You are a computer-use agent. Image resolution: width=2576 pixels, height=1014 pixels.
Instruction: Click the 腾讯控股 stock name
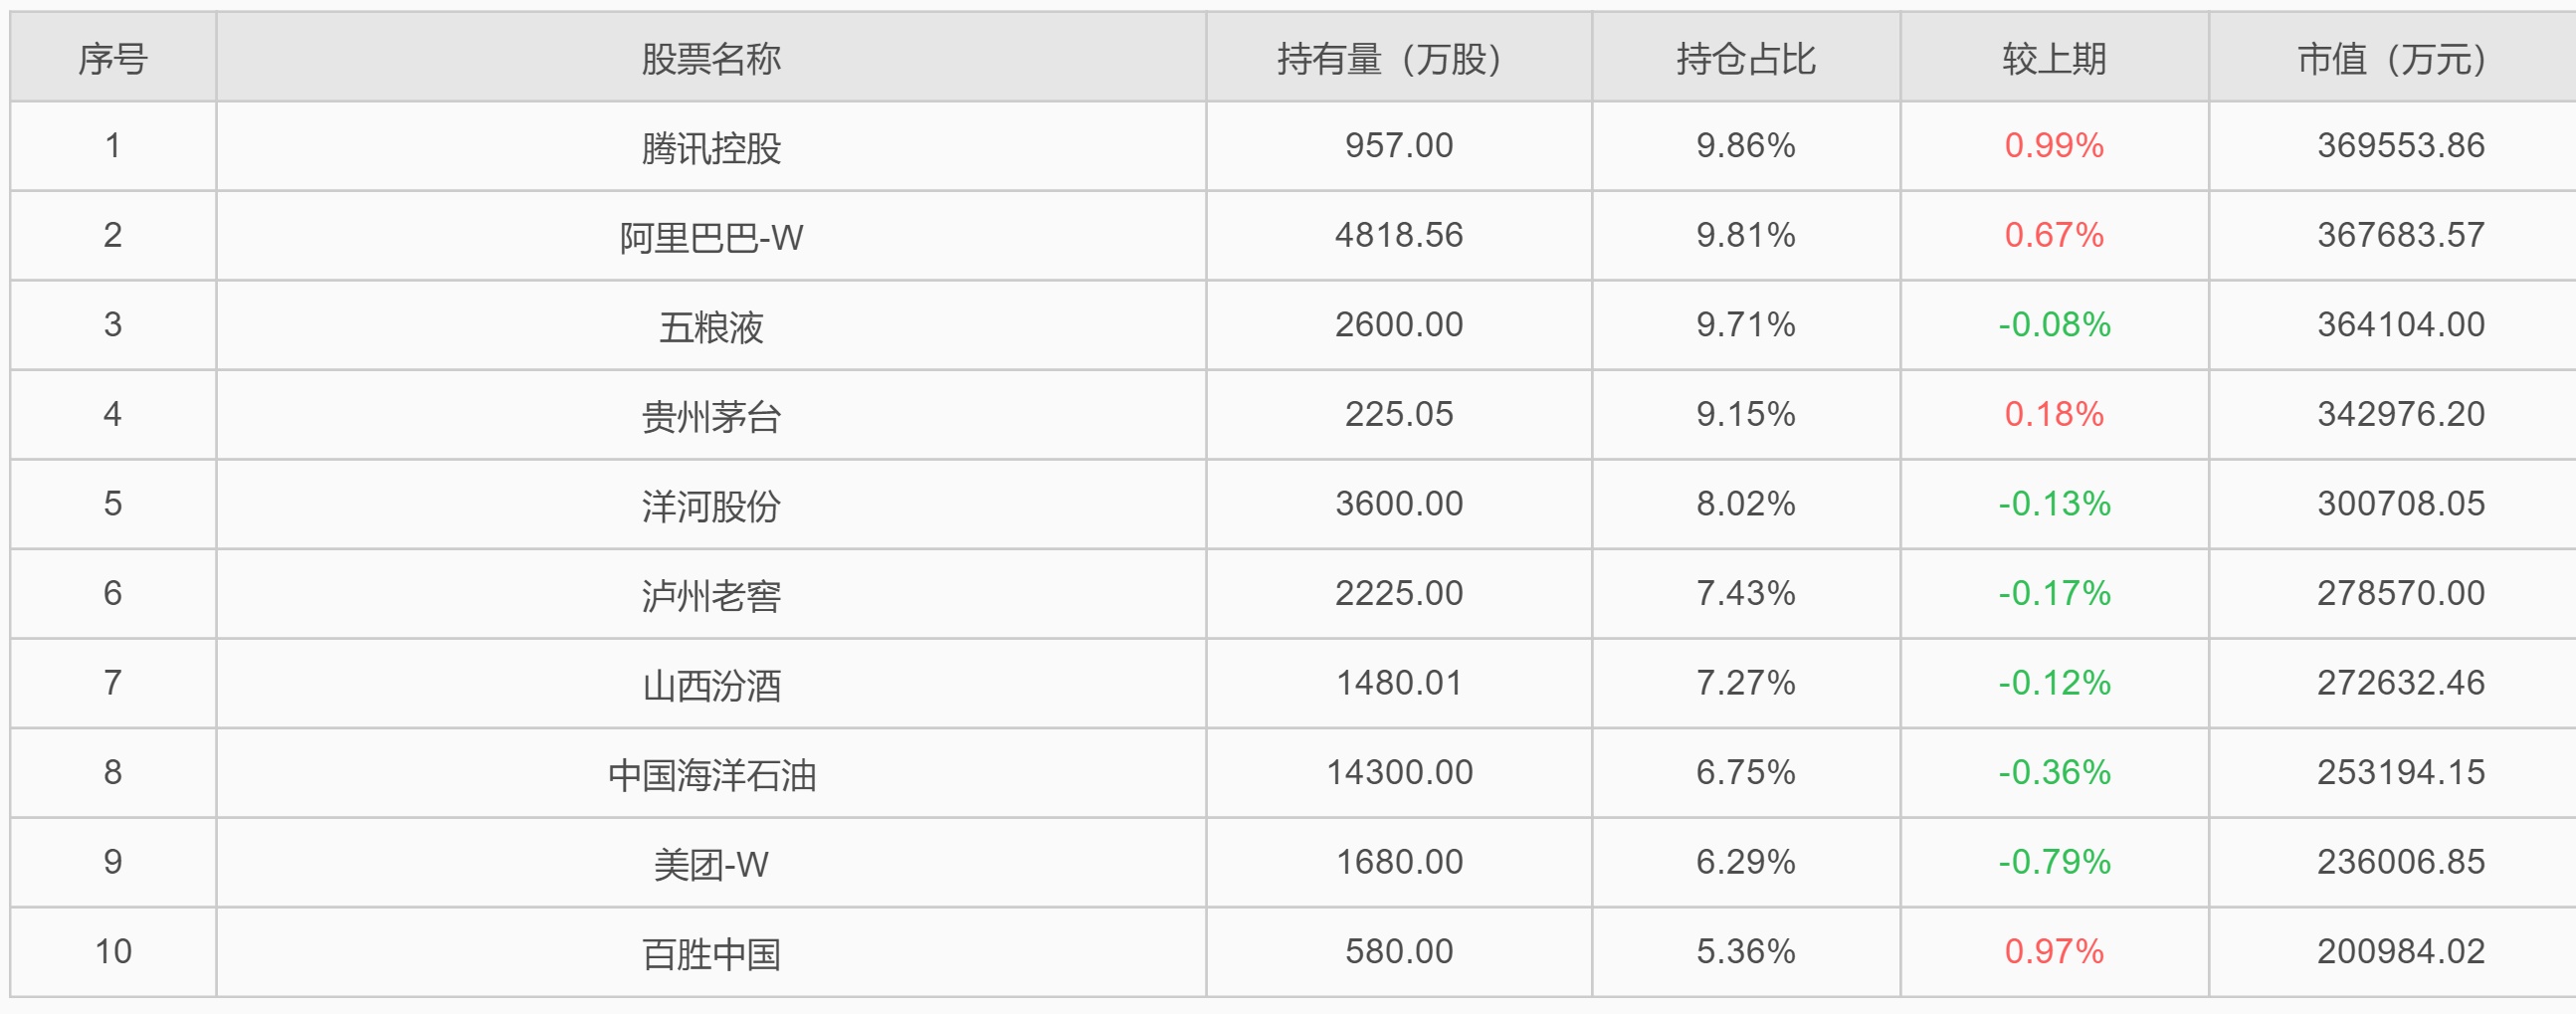(x=711, y=148)
